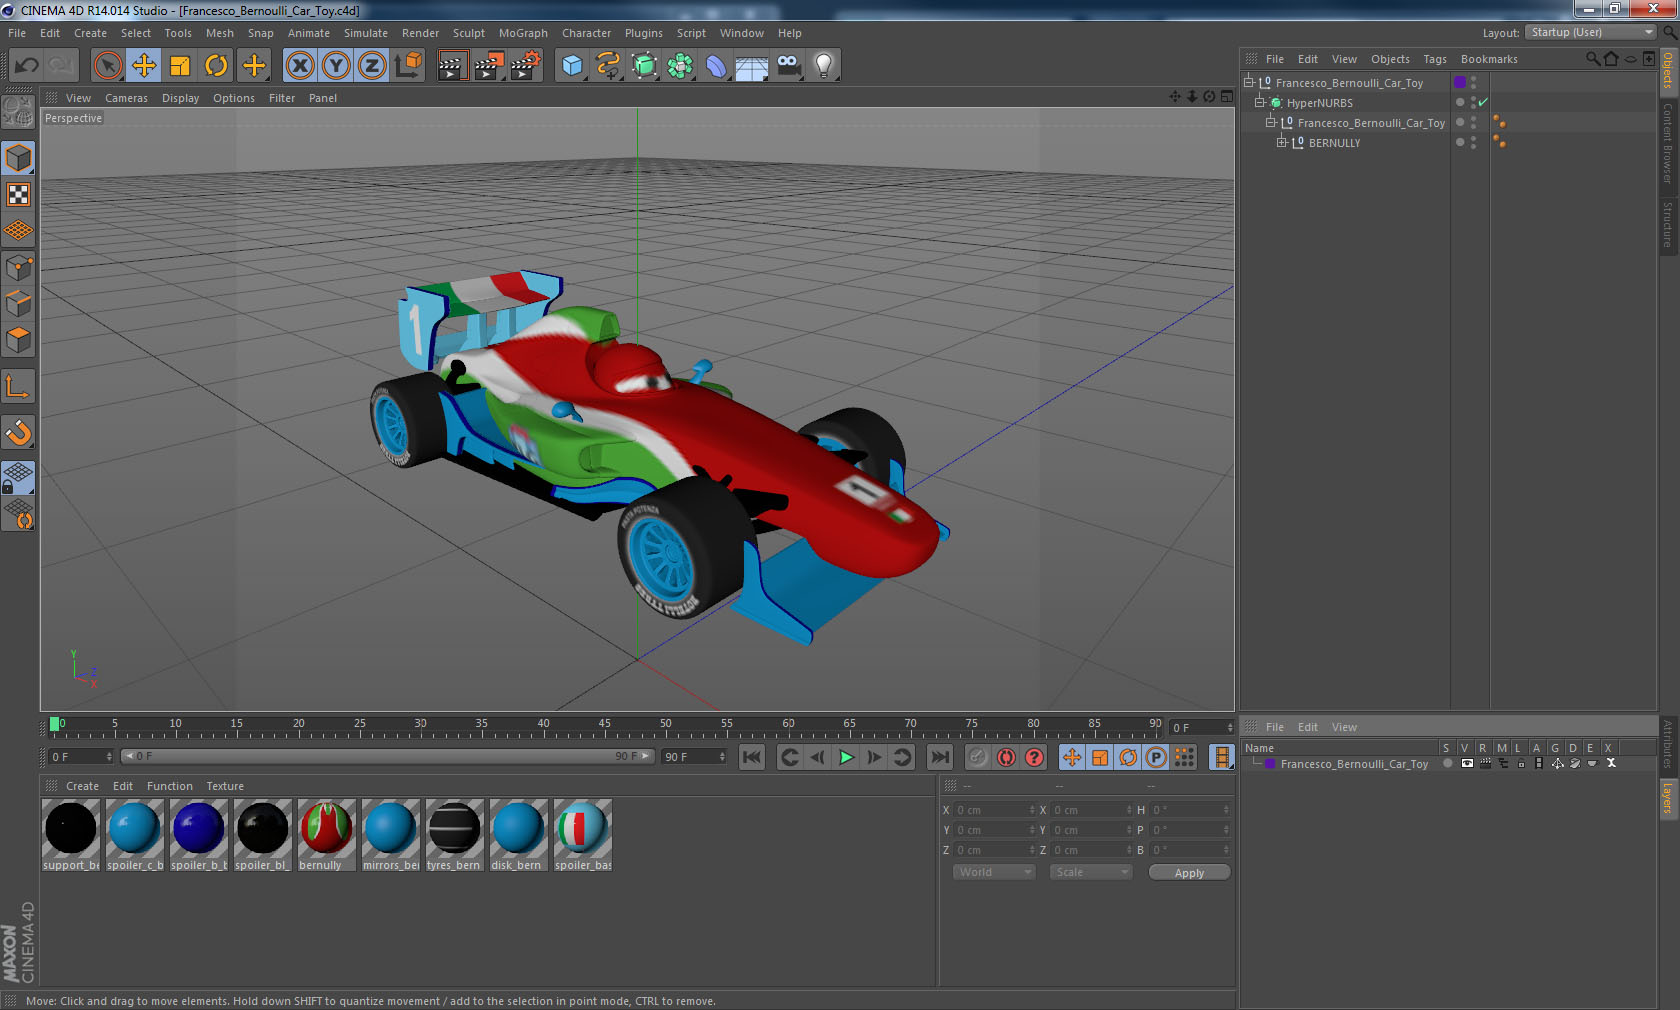Toggle coordinate system icon
Screen dimensions: 1680x1010
pyautogui.click(x=408, y=66)
